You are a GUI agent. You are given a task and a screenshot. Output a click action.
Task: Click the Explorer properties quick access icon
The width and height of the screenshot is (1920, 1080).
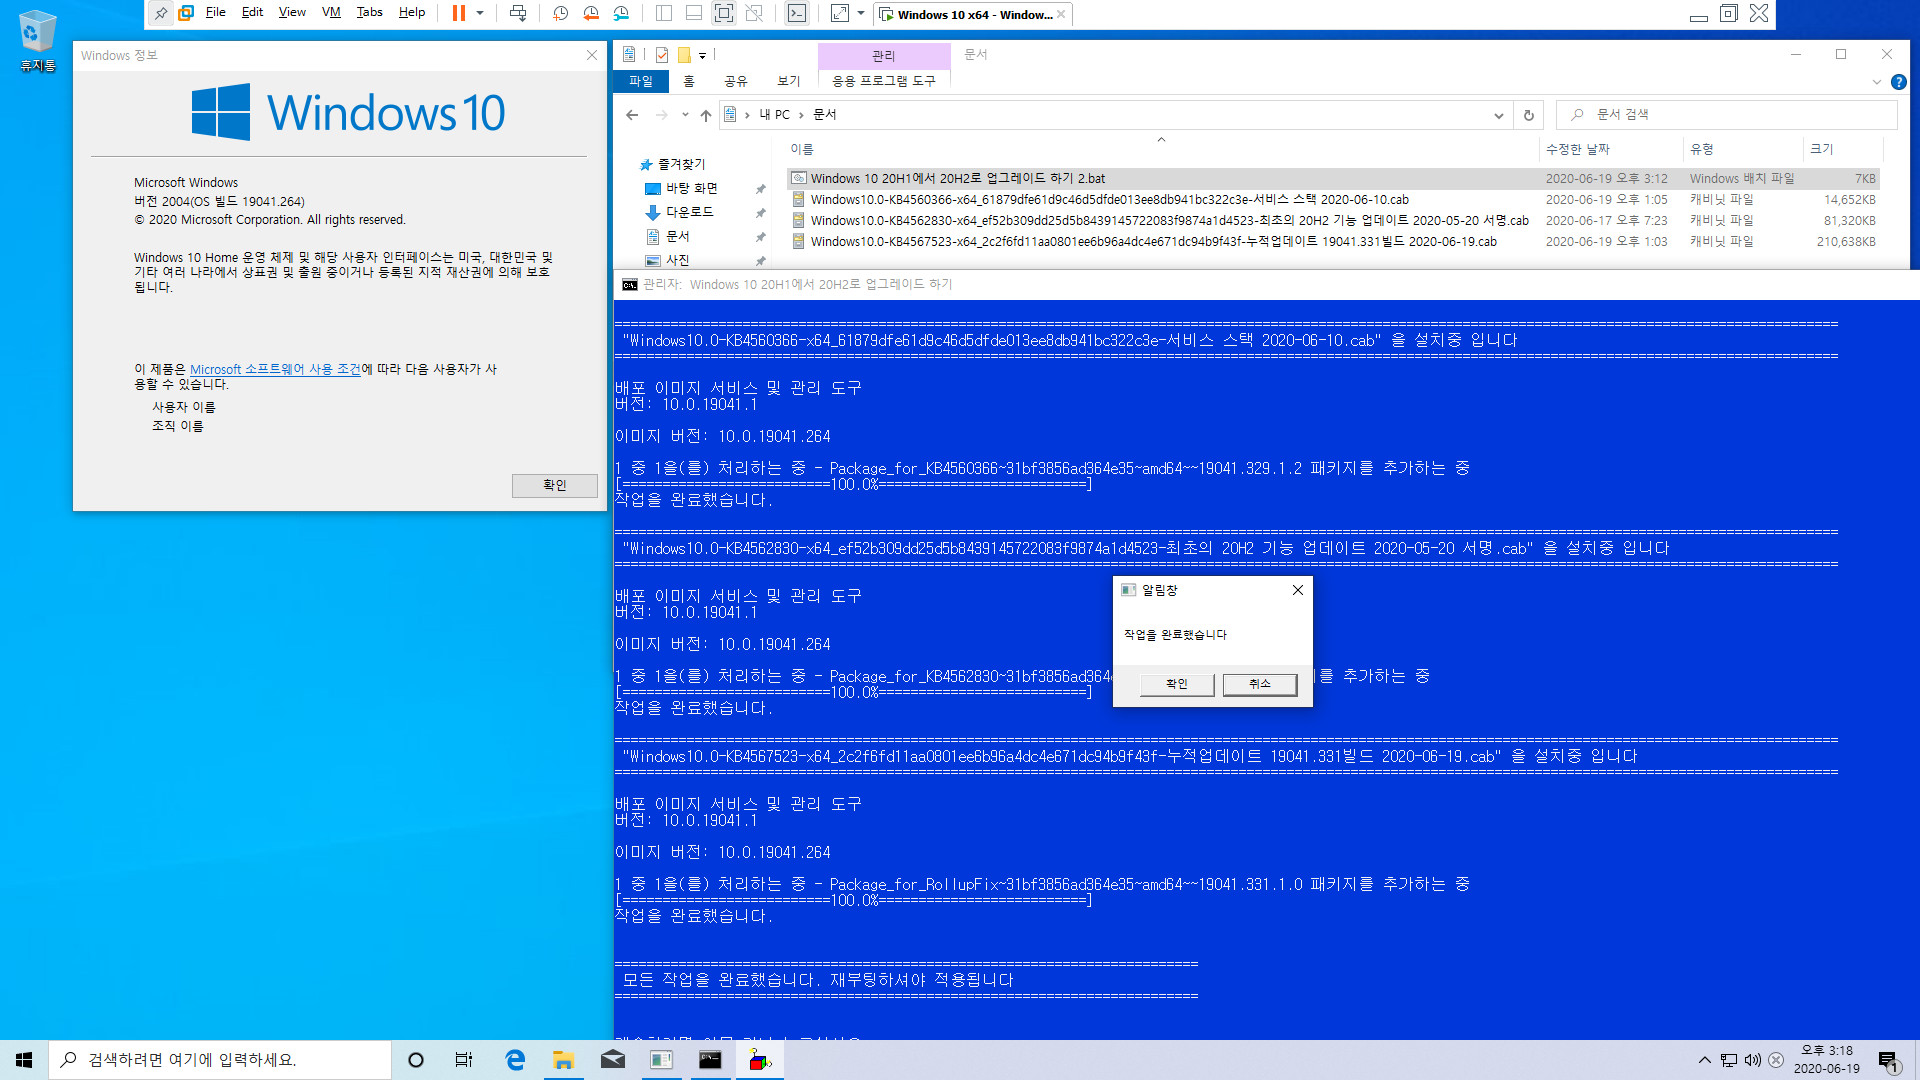[662, 55]
